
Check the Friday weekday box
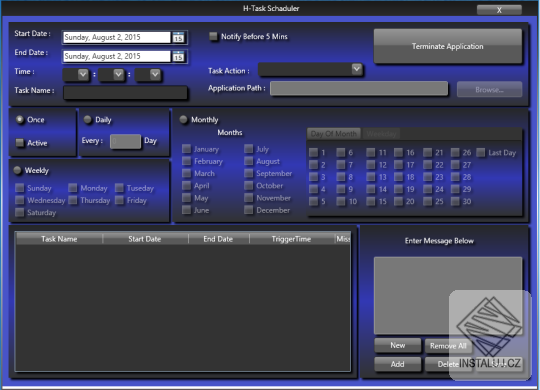coord(119,200)
